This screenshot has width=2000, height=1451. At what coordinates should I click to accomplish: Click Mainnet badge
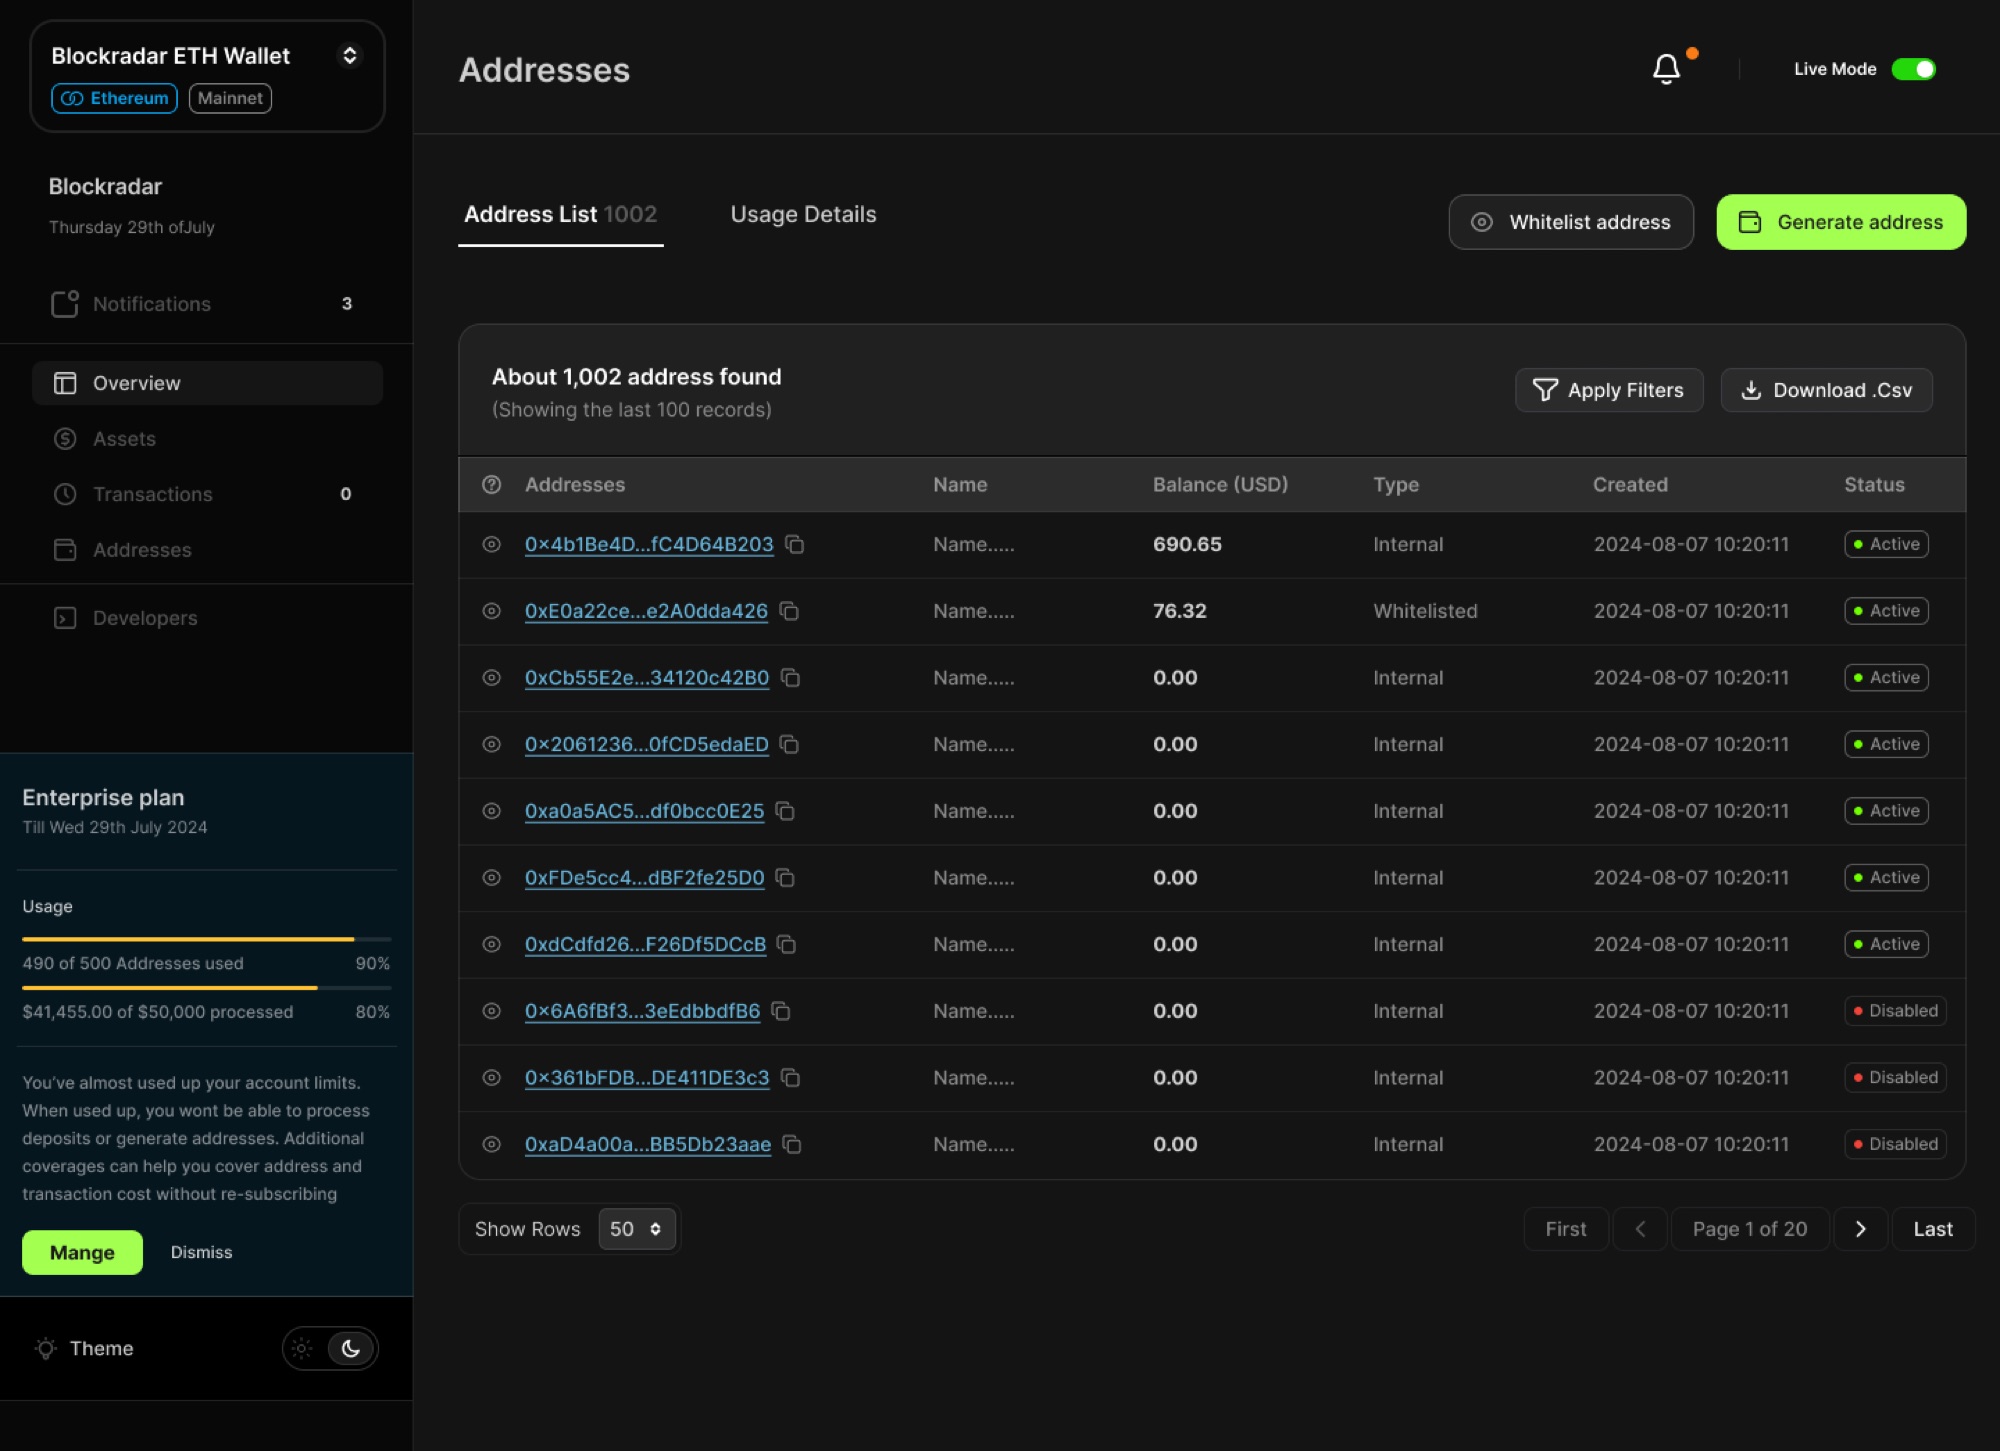click(x=230, y=98)
